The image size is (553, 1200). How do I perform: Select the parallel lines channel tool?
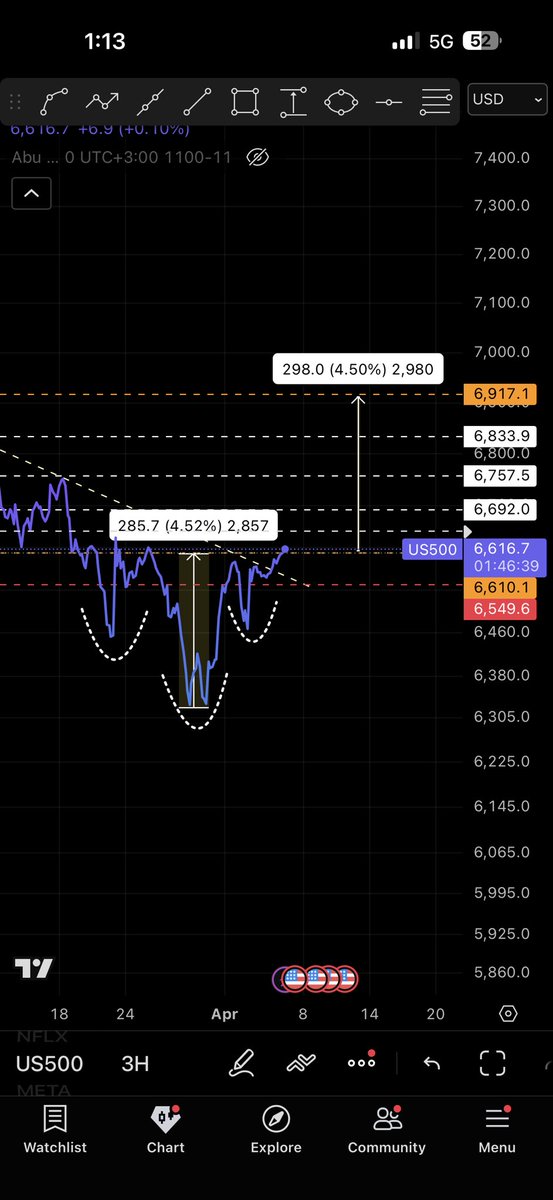point(436,101)
